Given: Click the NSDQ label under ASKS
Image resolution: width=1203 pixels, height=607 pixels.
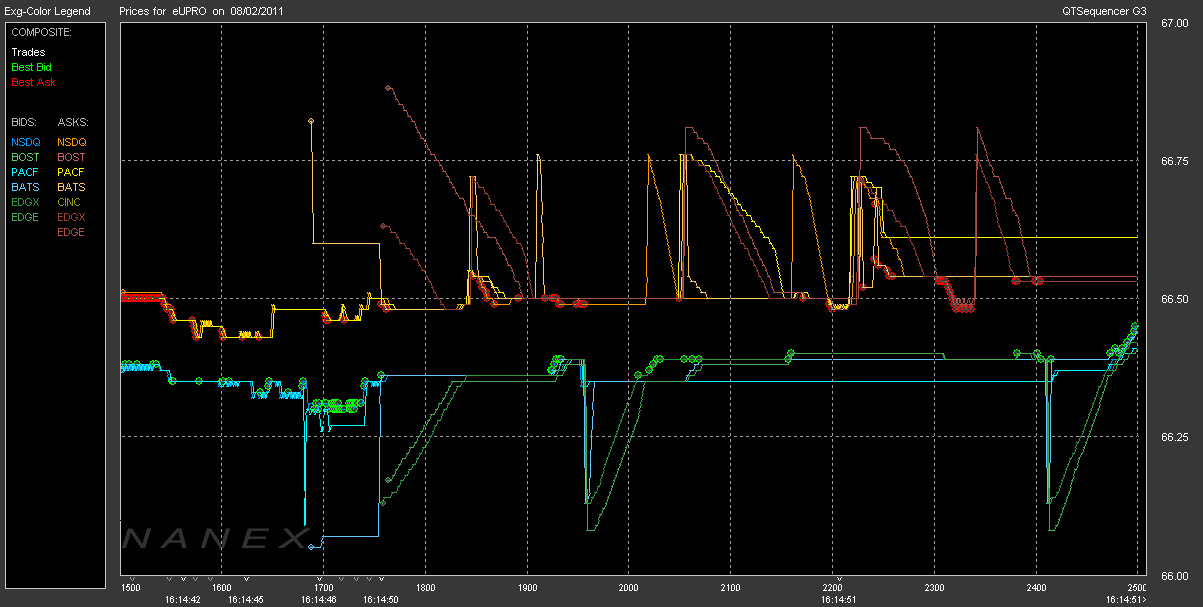Looking at the screenshot, I should (x=72, y=142).
